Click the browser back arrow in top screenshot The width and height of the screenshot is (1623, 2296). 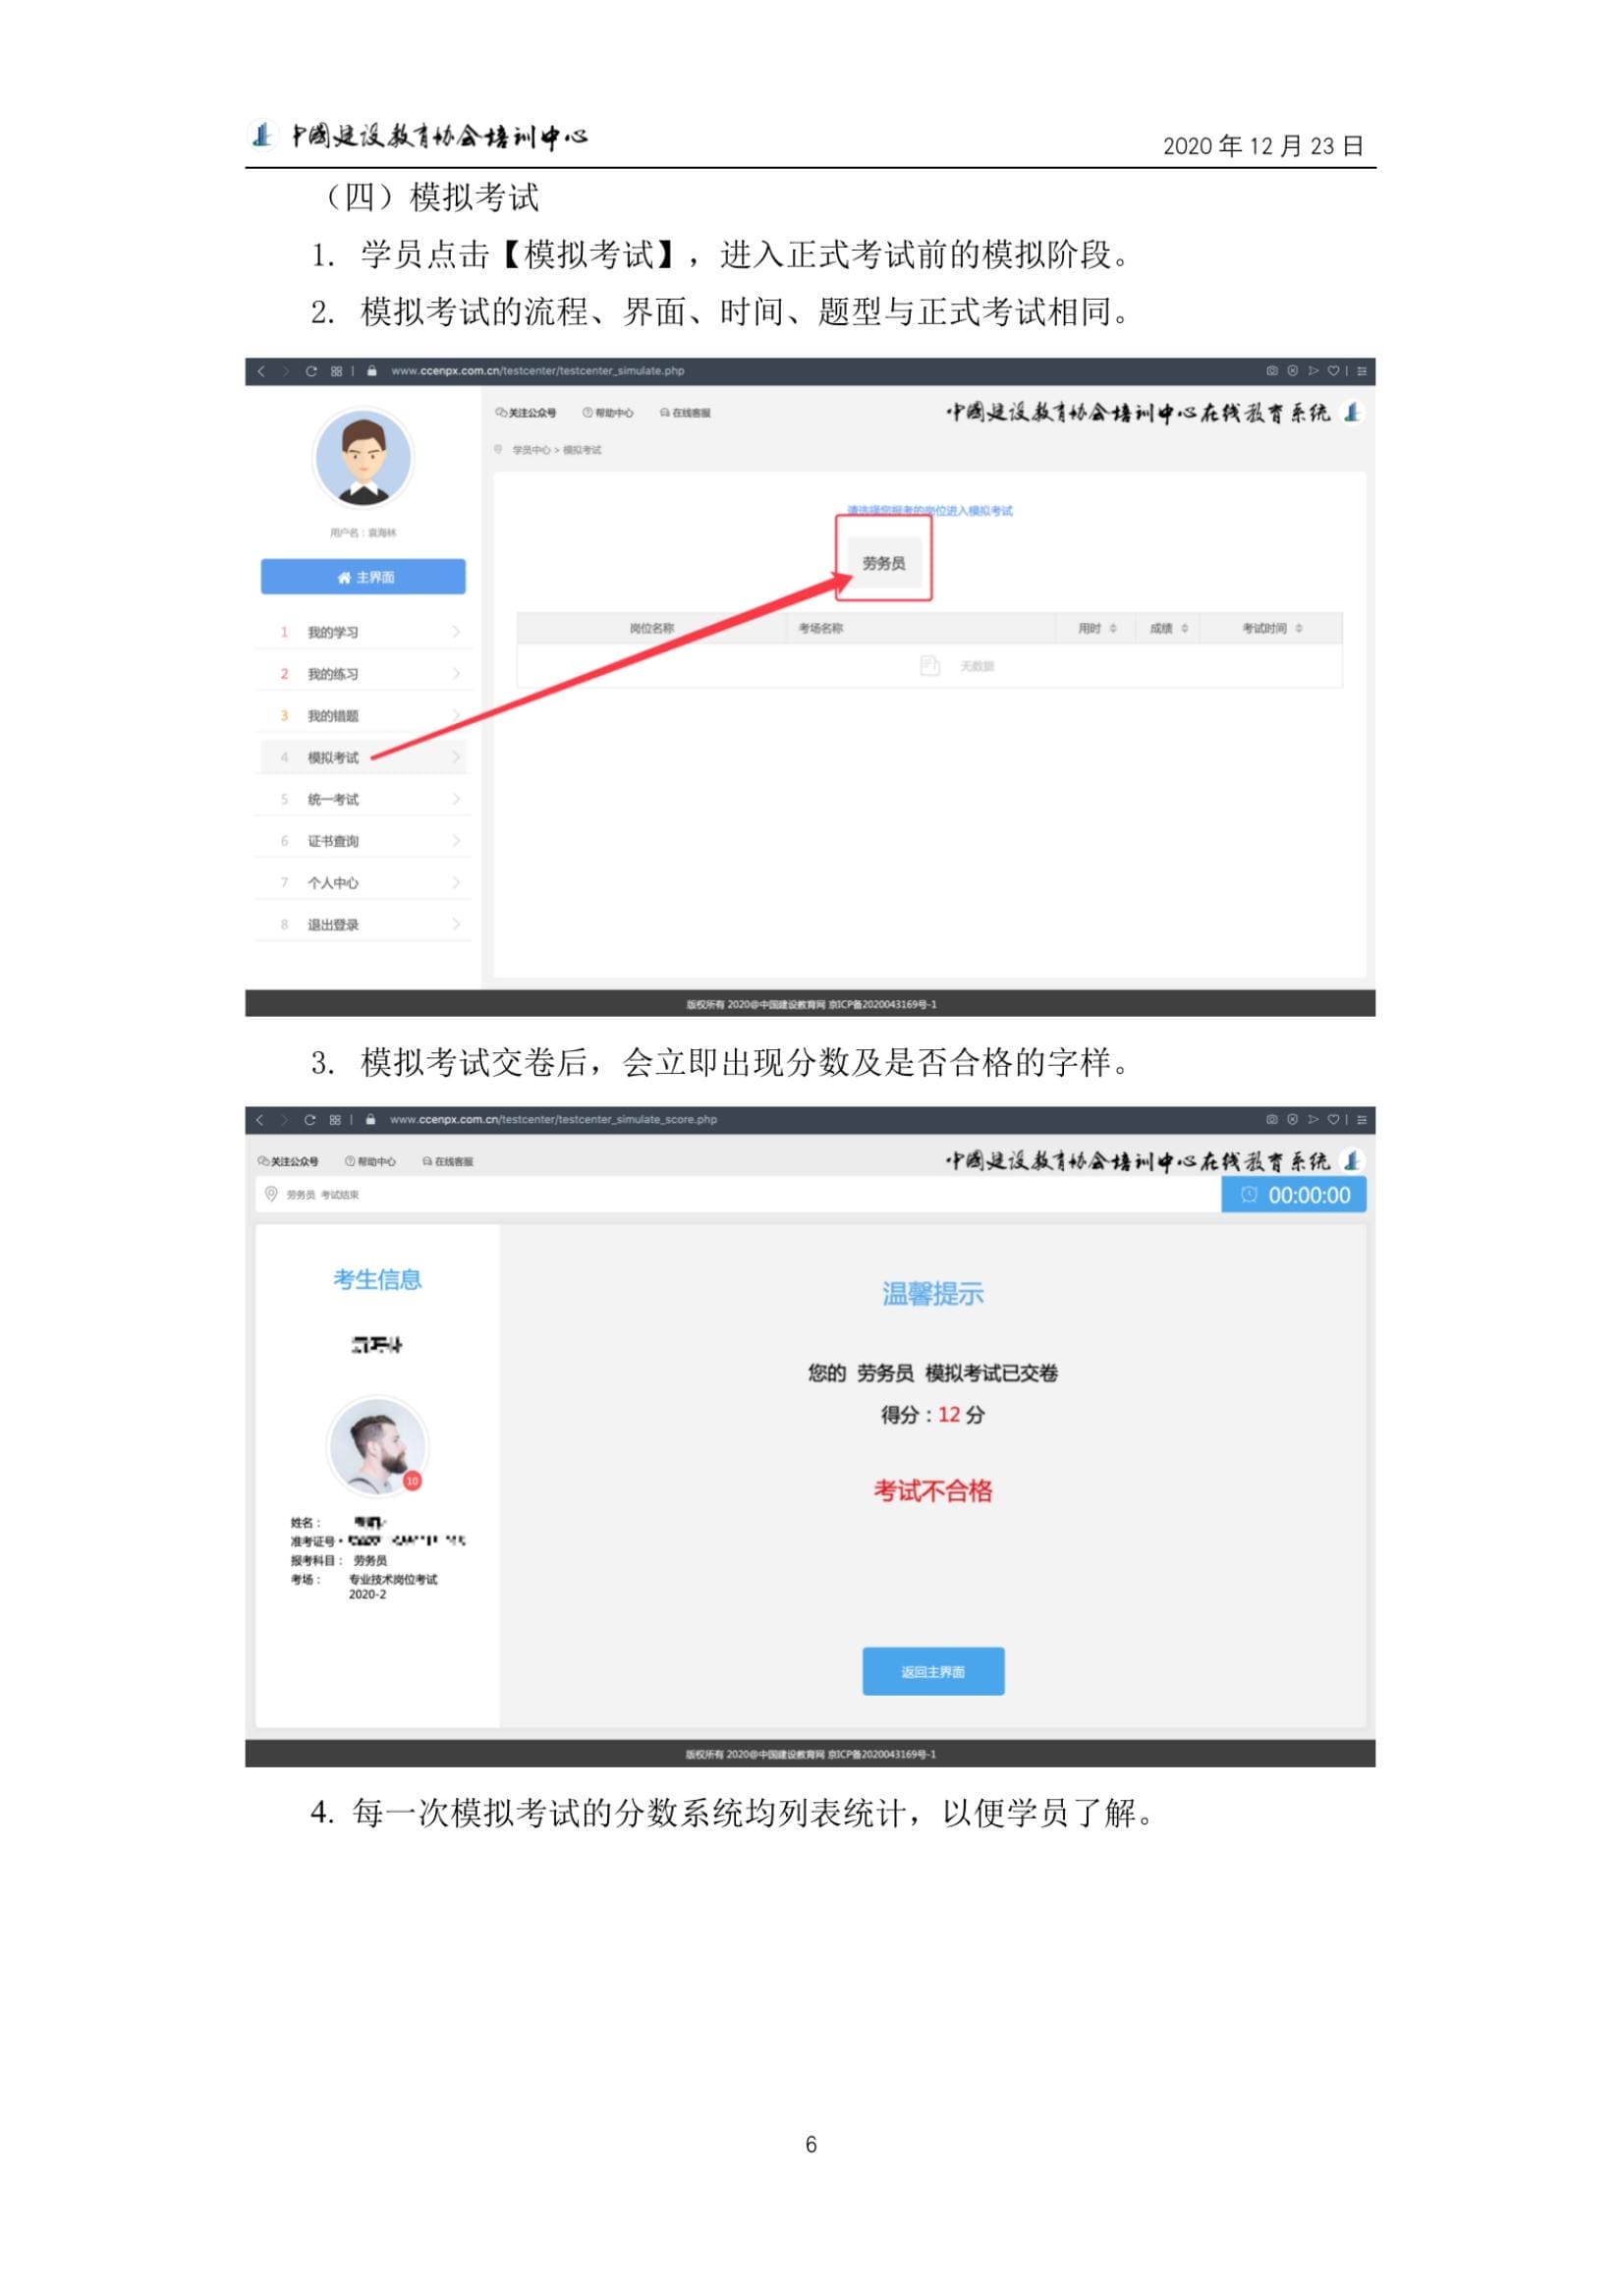coord(261,371)
